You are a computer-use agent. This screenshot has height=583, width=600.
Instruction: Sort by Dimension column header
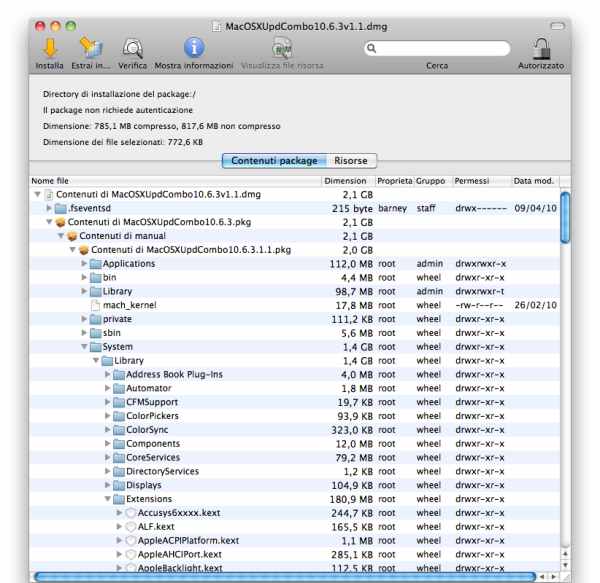coord(348,181)
